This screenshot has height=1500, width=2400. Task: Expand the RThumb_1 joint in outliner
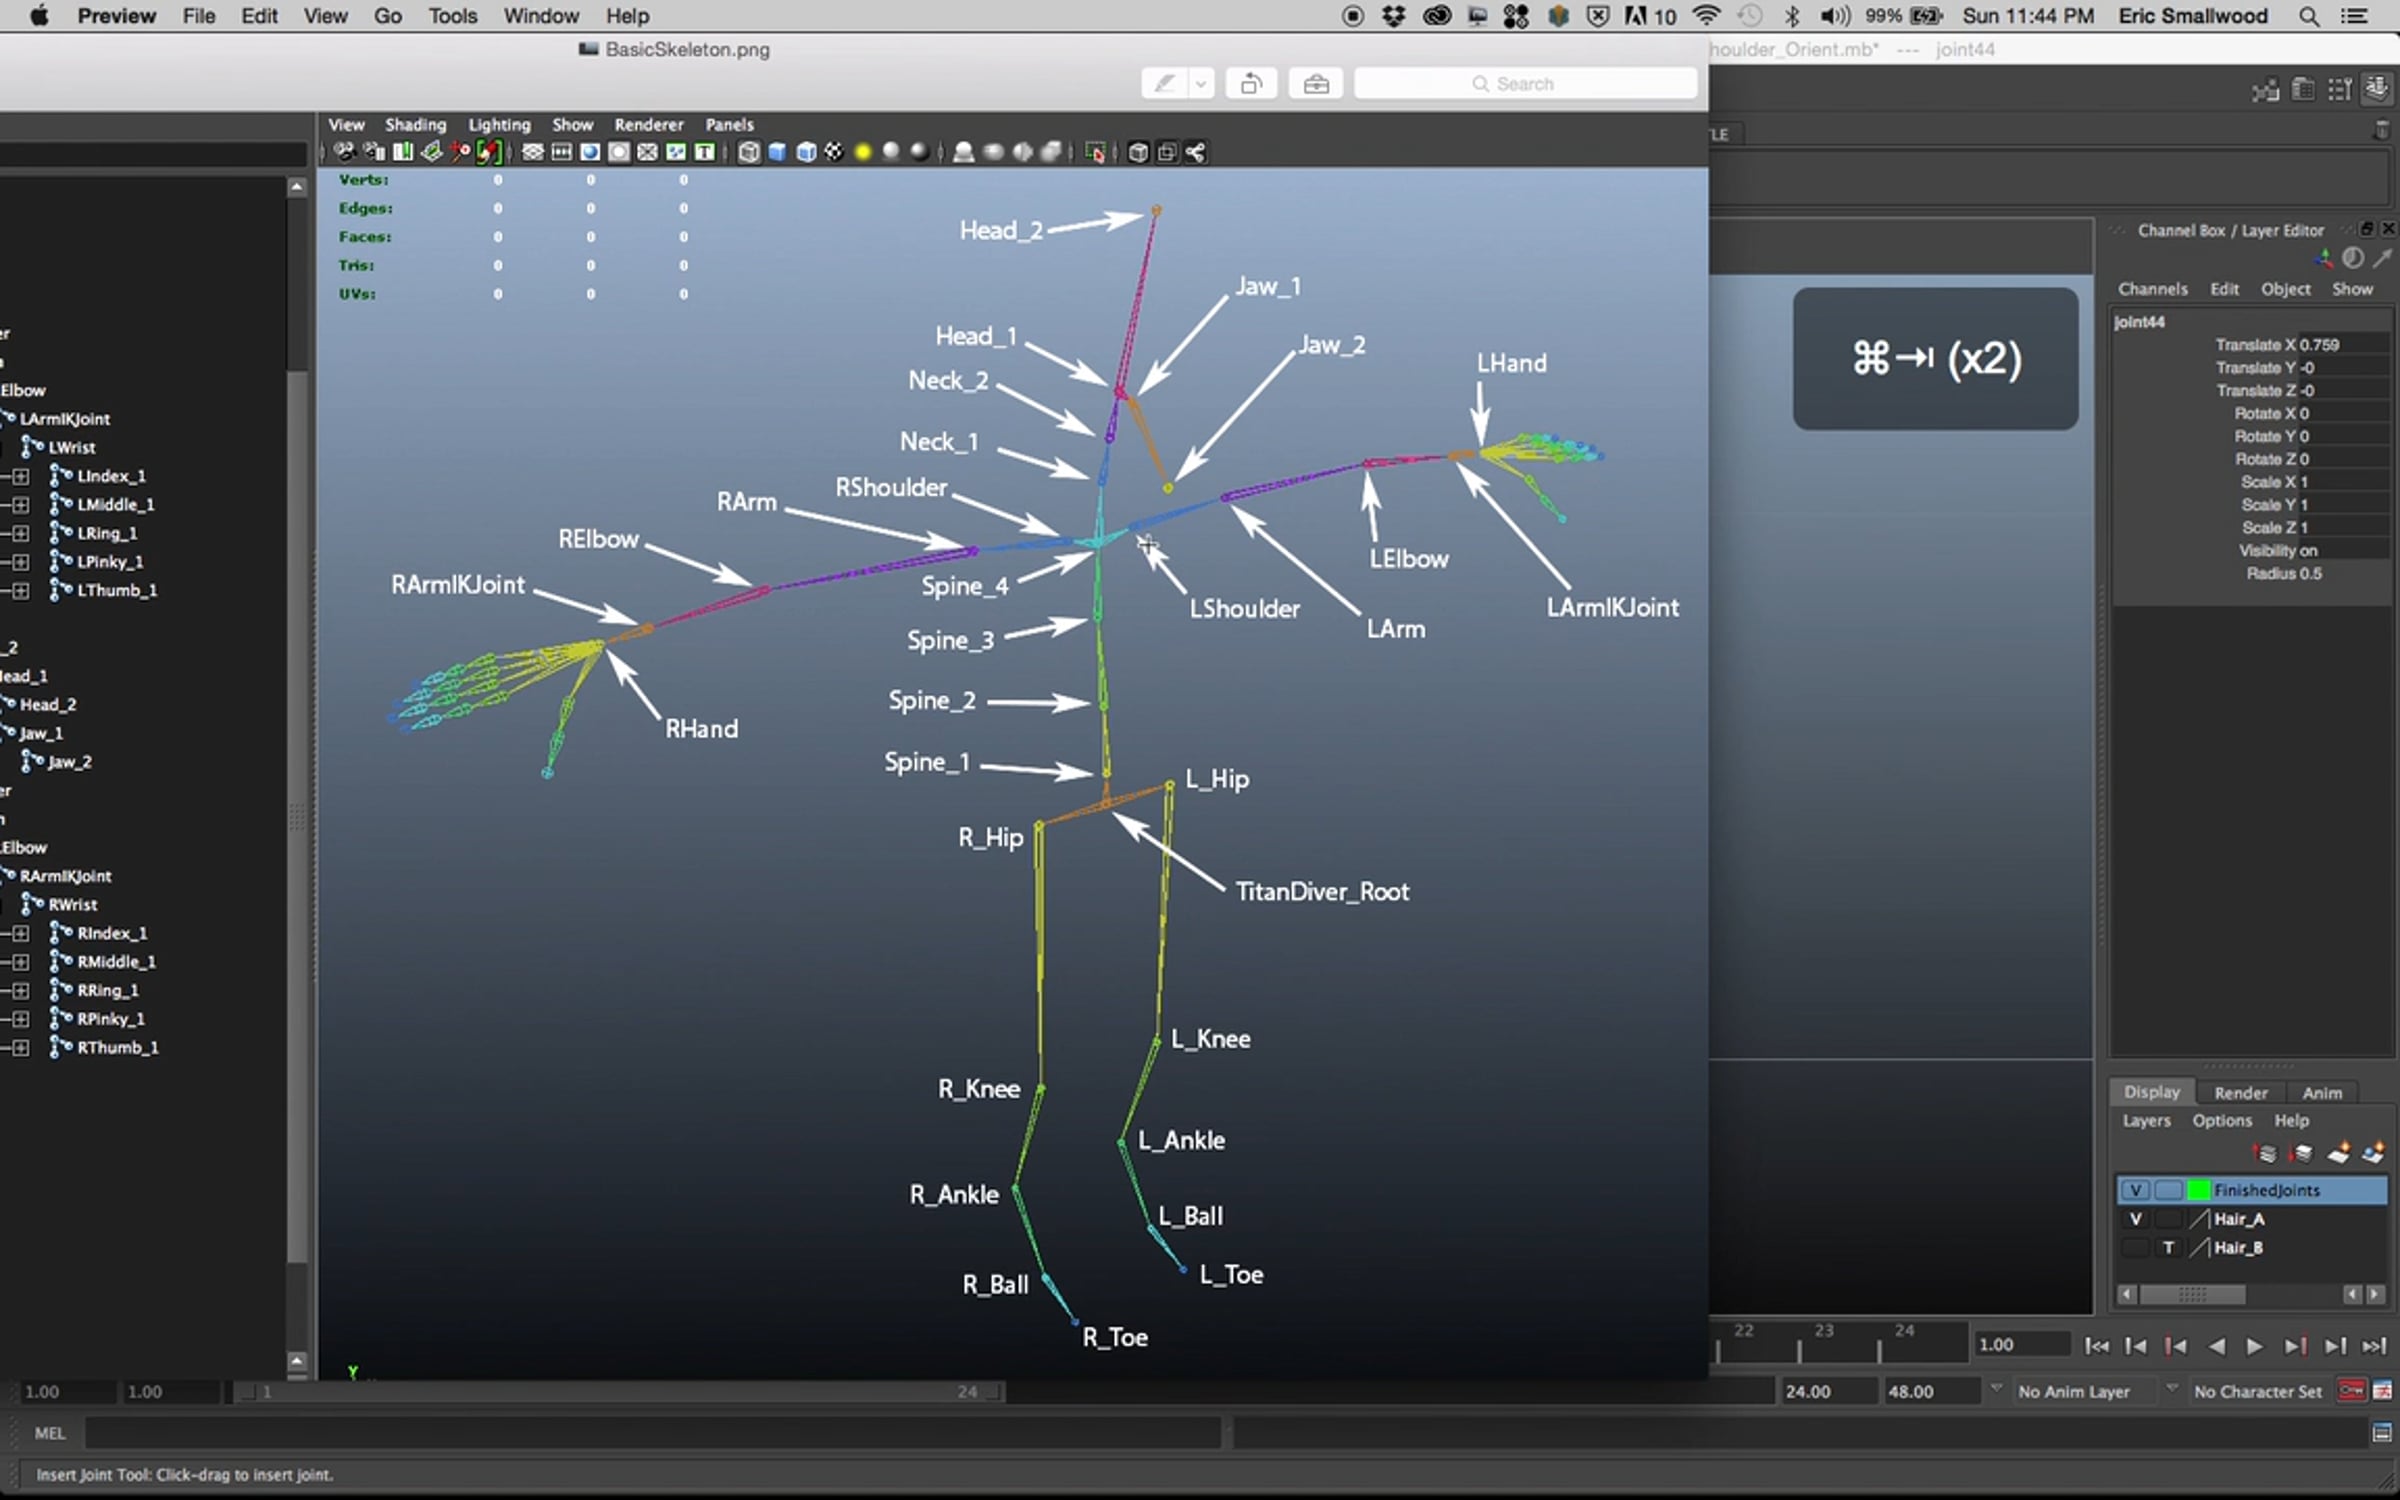[x=20, y=1047]
